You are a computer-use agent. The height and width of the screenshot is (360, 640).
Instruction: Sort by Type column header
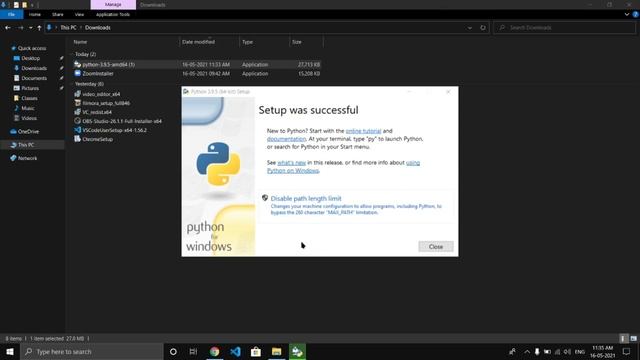tap(247, 42)
